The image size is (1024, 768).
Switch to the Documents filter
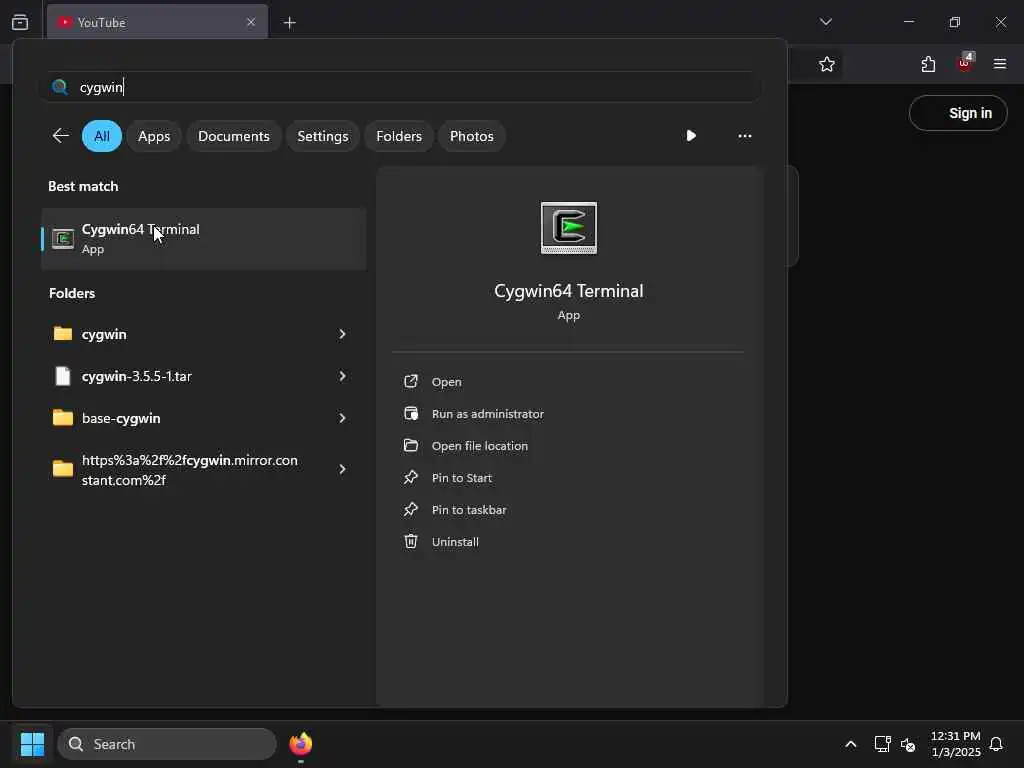234,136
